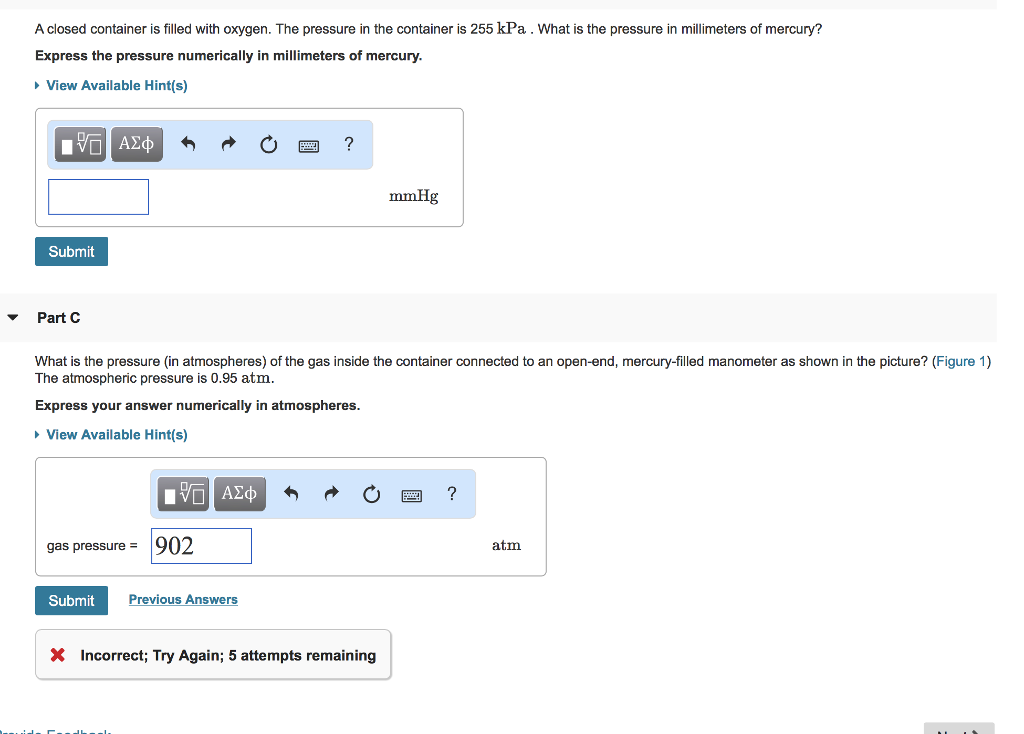
Task: Reset the mmHg answer with the circular arrow
Action: tap(268, 145)
